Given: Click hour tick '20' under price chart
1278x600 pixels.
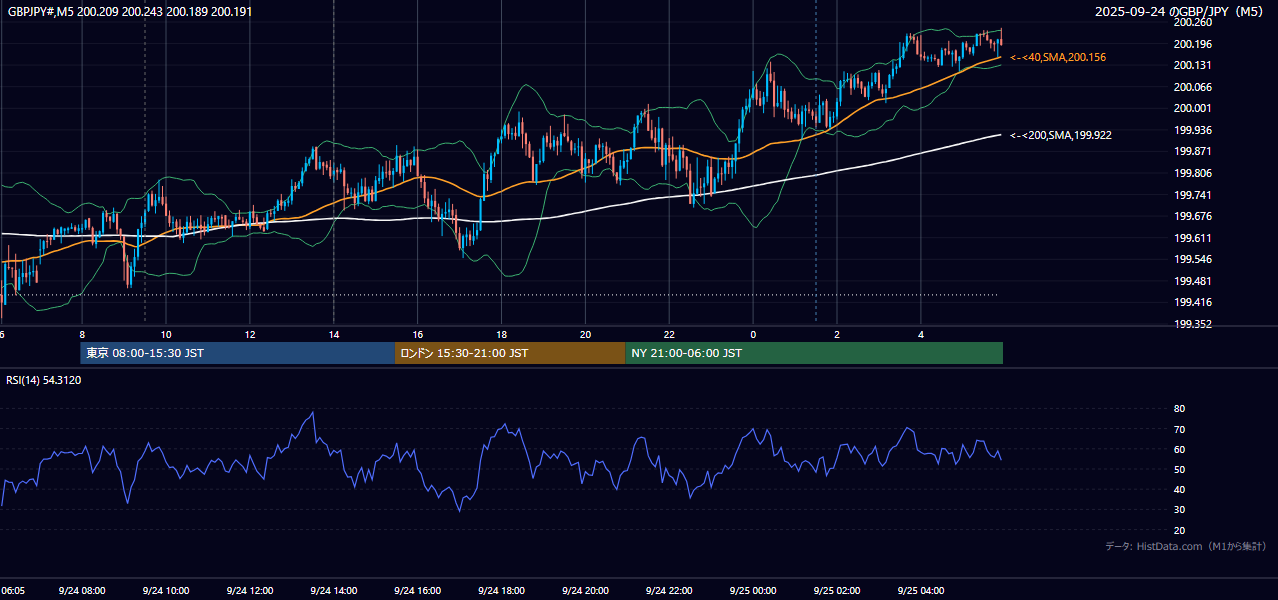Looking at the screenshot, I should (x=586, y=335).
